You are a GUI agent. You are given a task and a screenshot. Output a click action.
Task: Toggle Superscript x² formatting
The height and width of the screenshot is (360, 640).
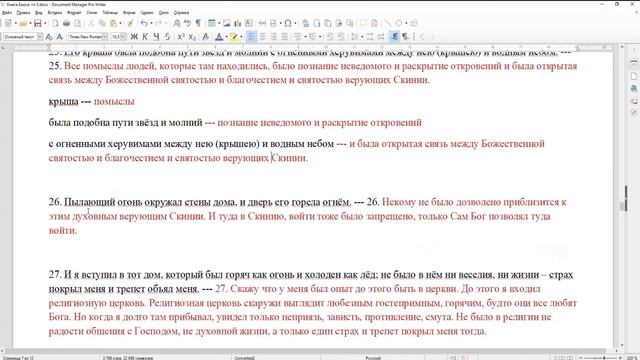pos(181,37)
